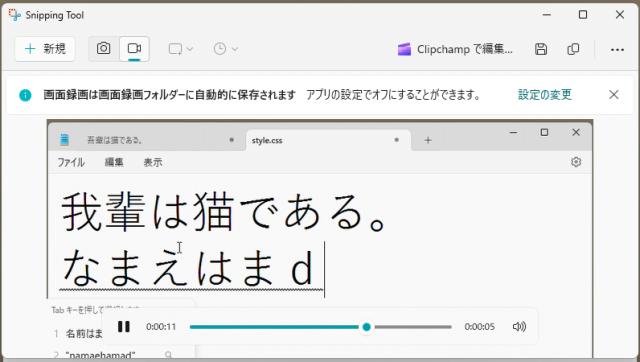Click the unsaved dot on style.css tab
Screen dimensions: 640x362
coord(396,140)
